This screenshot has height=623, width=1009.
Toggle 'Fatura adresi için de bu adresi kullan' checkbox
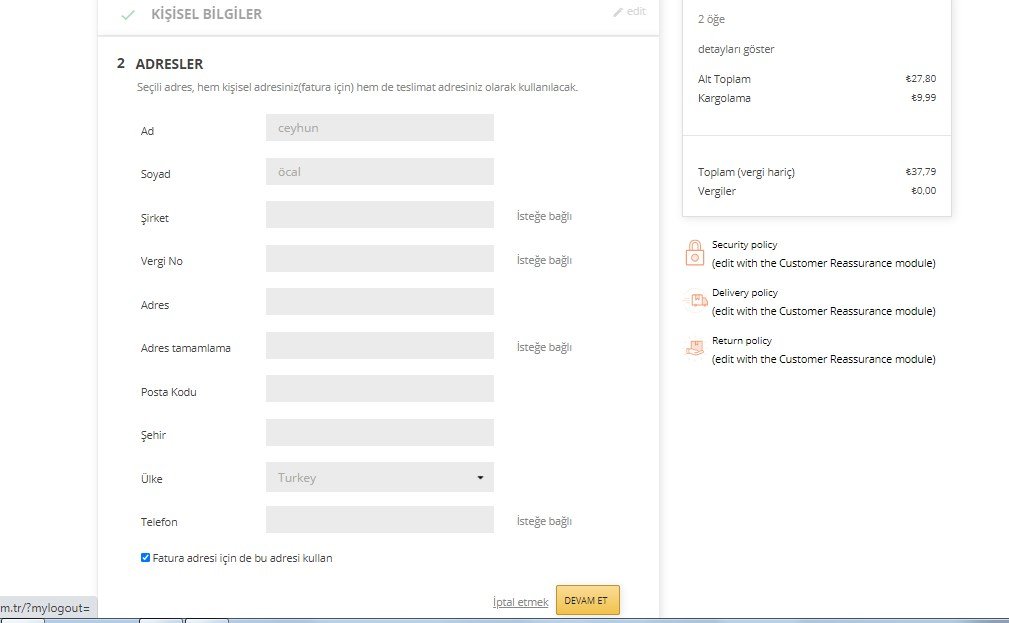pos(145,557)
